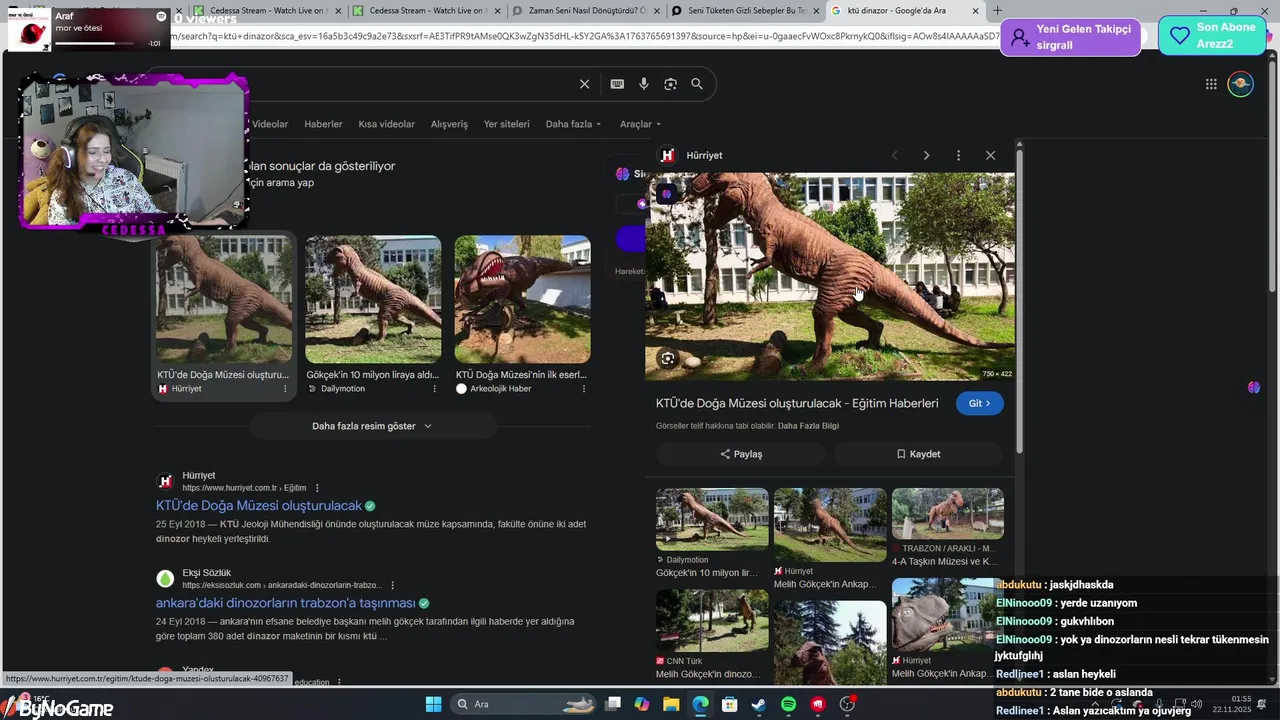Click the large dinosaur preview image
Screen dimensions: 1280x720
(x=829, y=276)
